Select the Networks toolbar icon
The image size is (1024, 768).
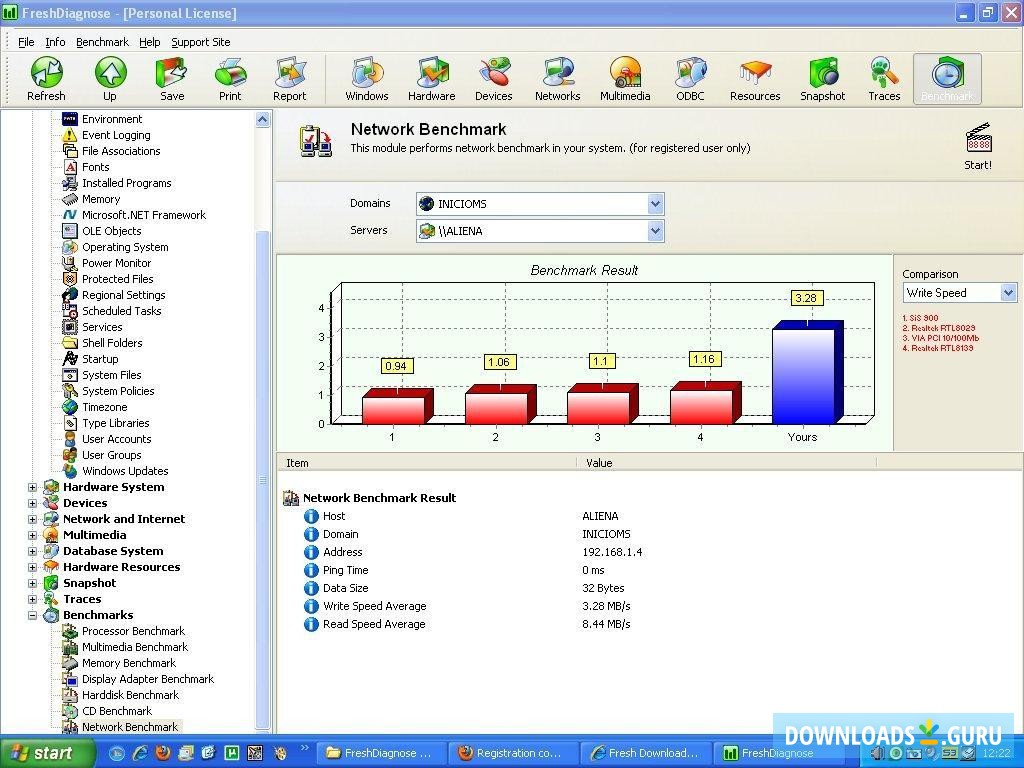pyautogui.click(x=557, y=78)
